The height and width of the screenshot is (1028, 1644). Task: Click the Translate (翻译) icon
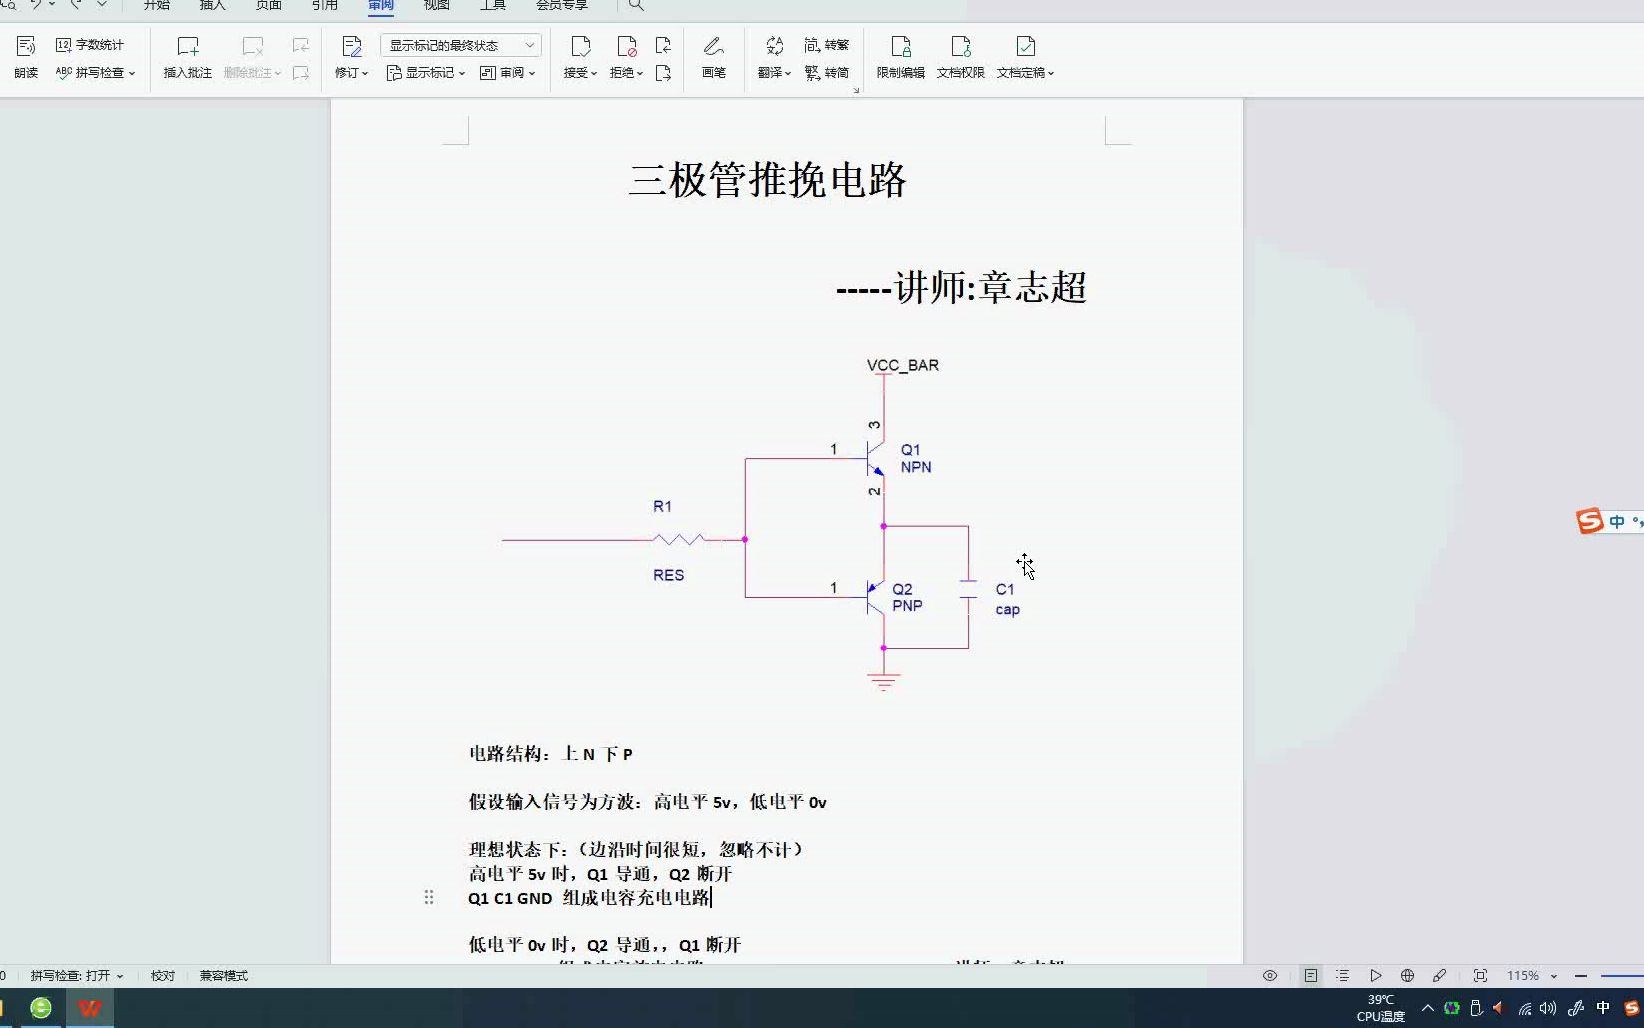pos(774,46)
